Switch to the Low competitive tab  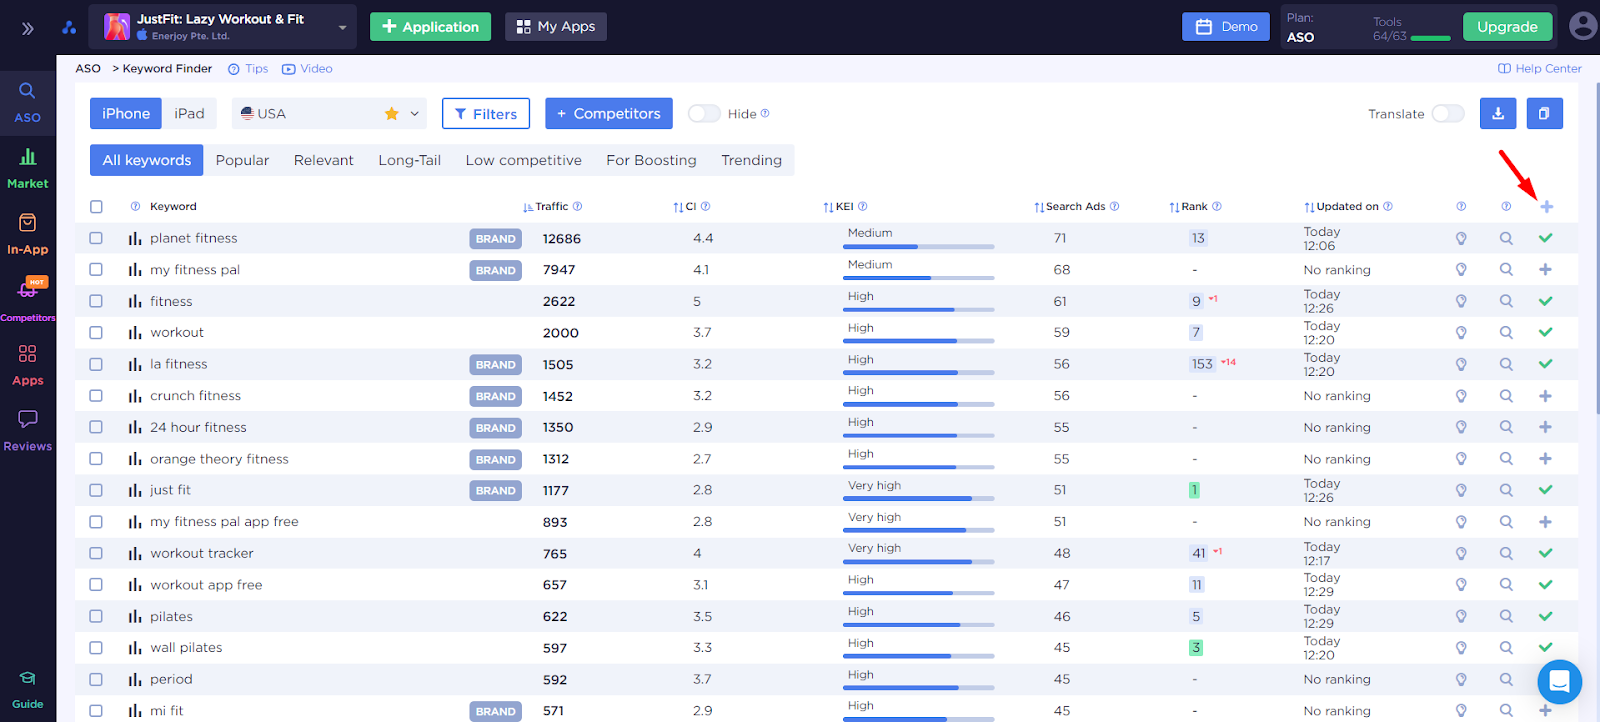tap(523, 160)
